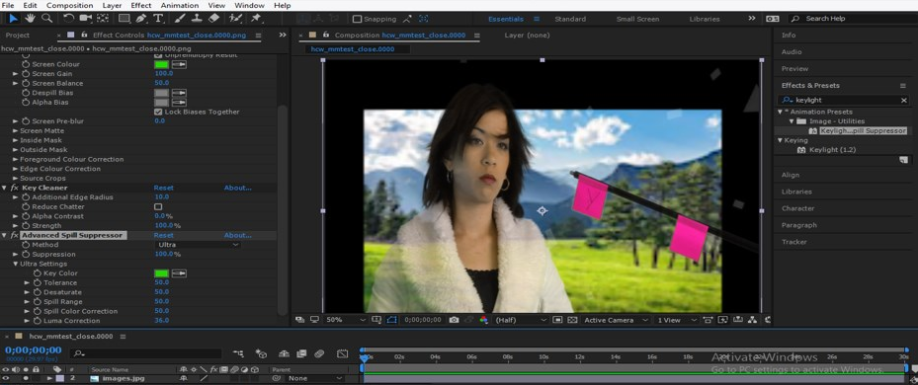918x385 pixels.
Task: Select the Unified Camera tool
Action: pos(85,19)
